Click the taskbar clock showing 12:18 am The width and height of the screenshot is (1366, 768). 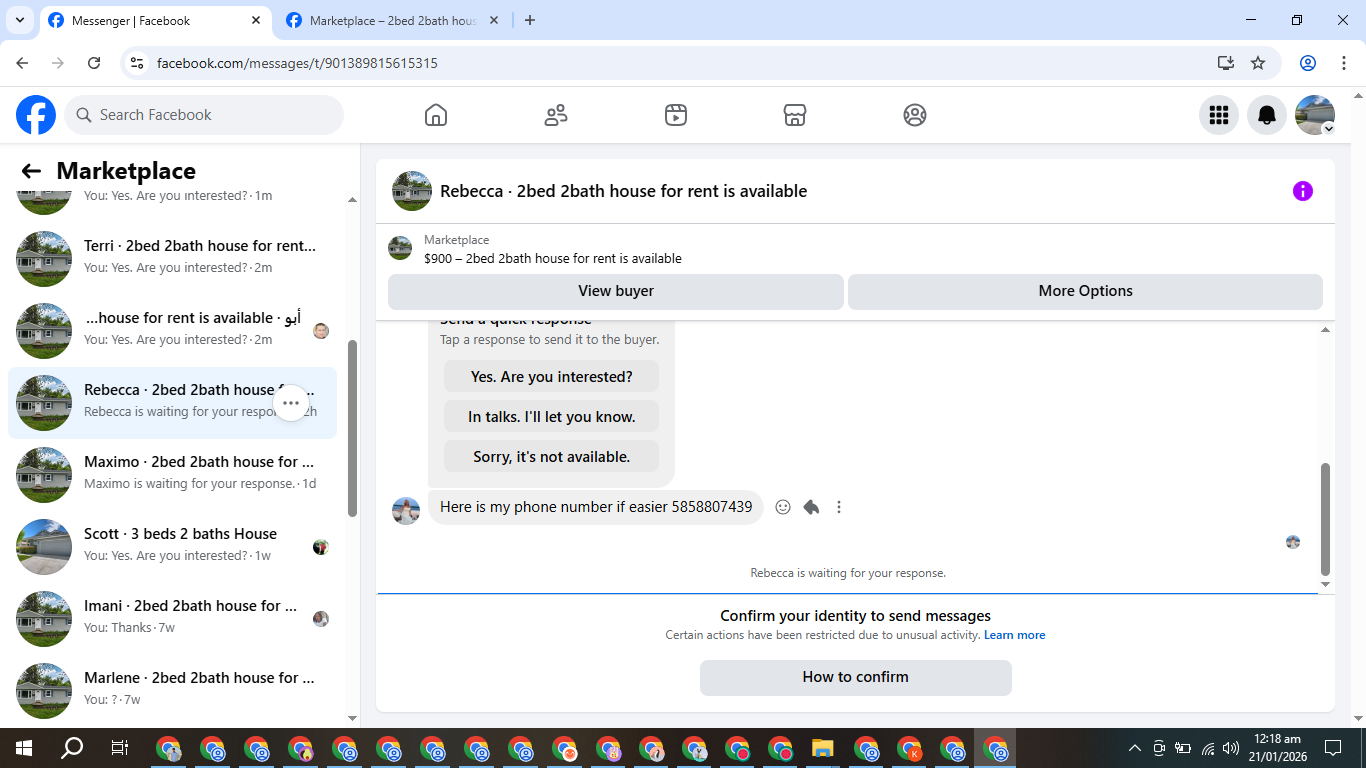click(1277, 748)
